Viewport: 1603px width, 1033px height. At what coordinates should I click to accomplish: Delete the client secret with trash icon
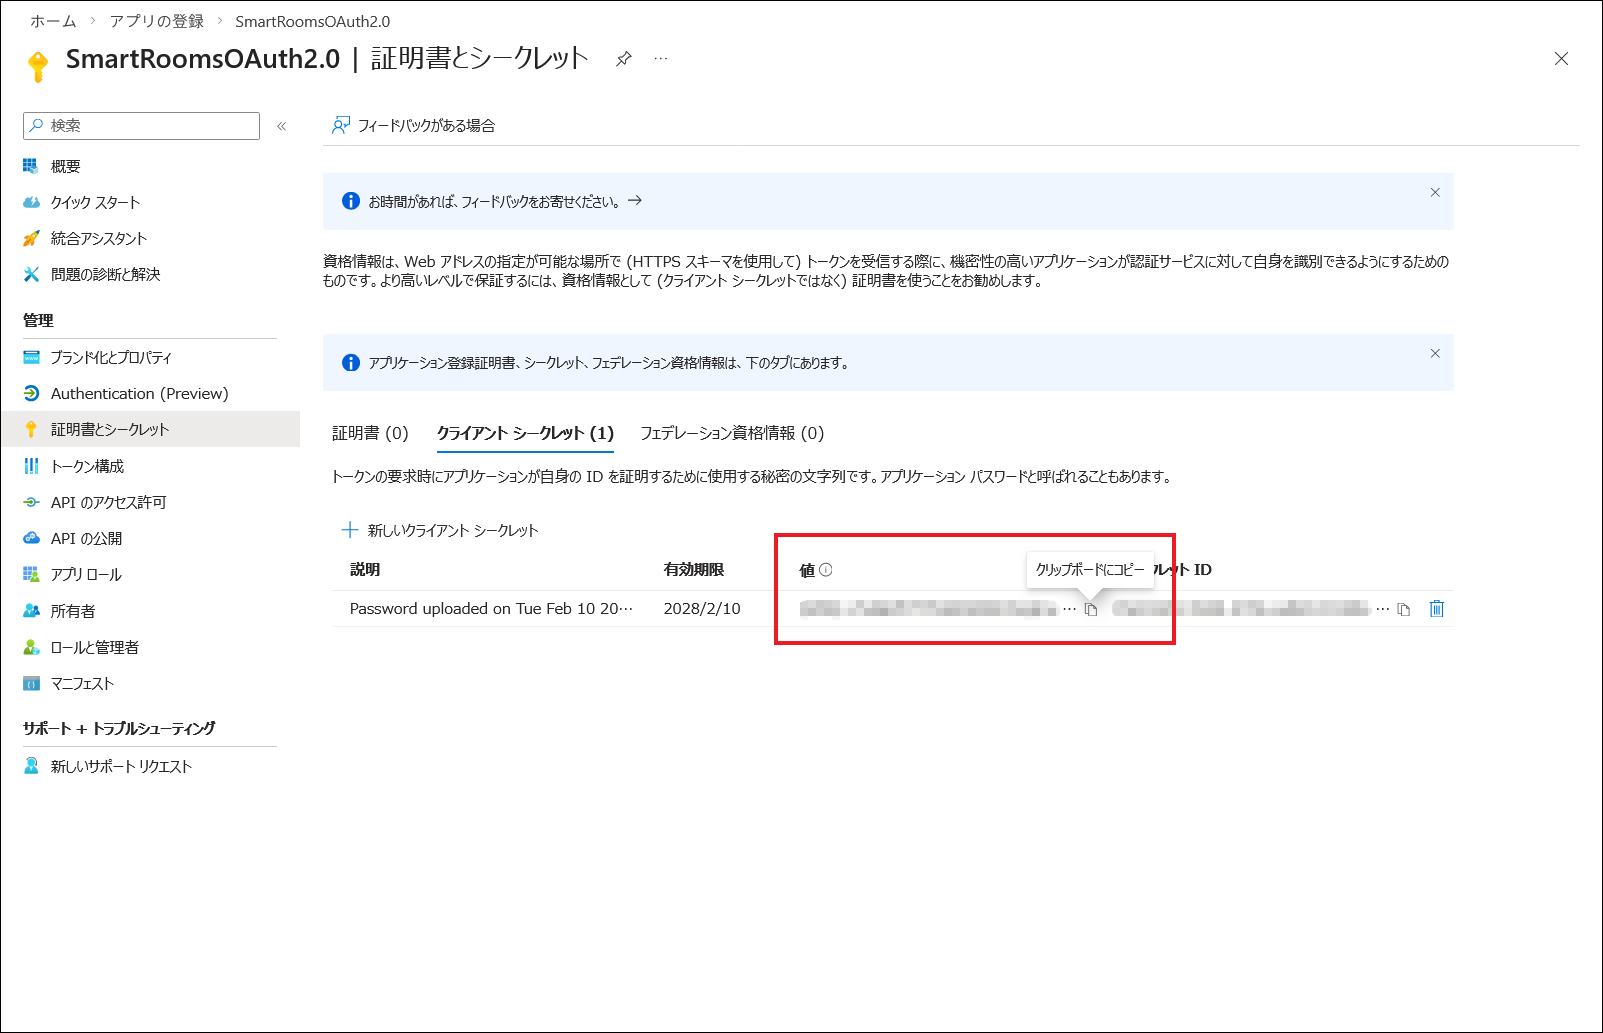pos(1437,609)
